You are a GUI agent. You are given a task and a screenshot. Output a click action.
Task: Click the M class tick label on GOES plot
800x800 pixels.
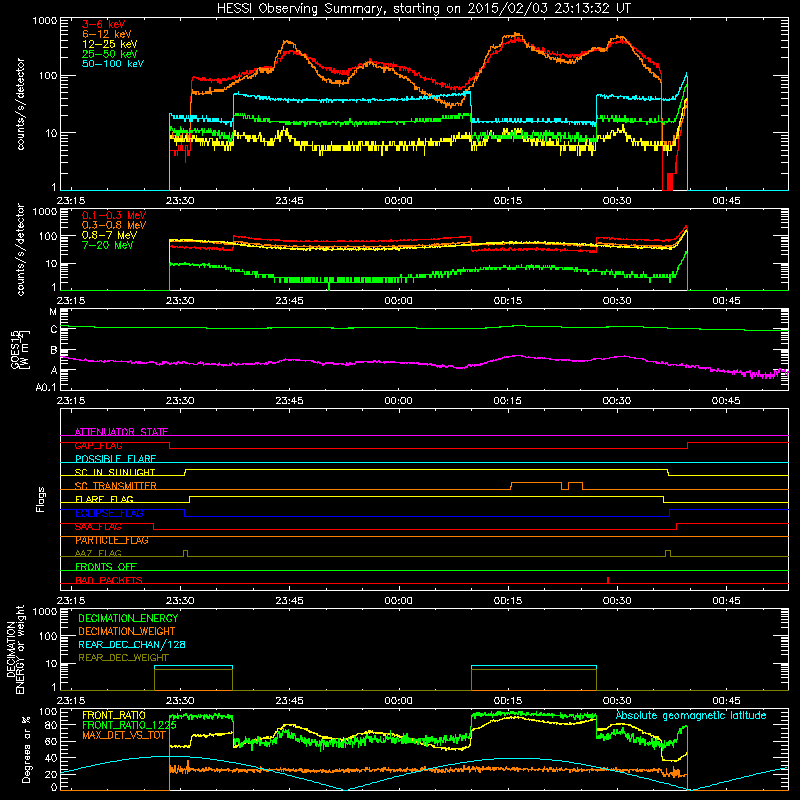[53, 312]
